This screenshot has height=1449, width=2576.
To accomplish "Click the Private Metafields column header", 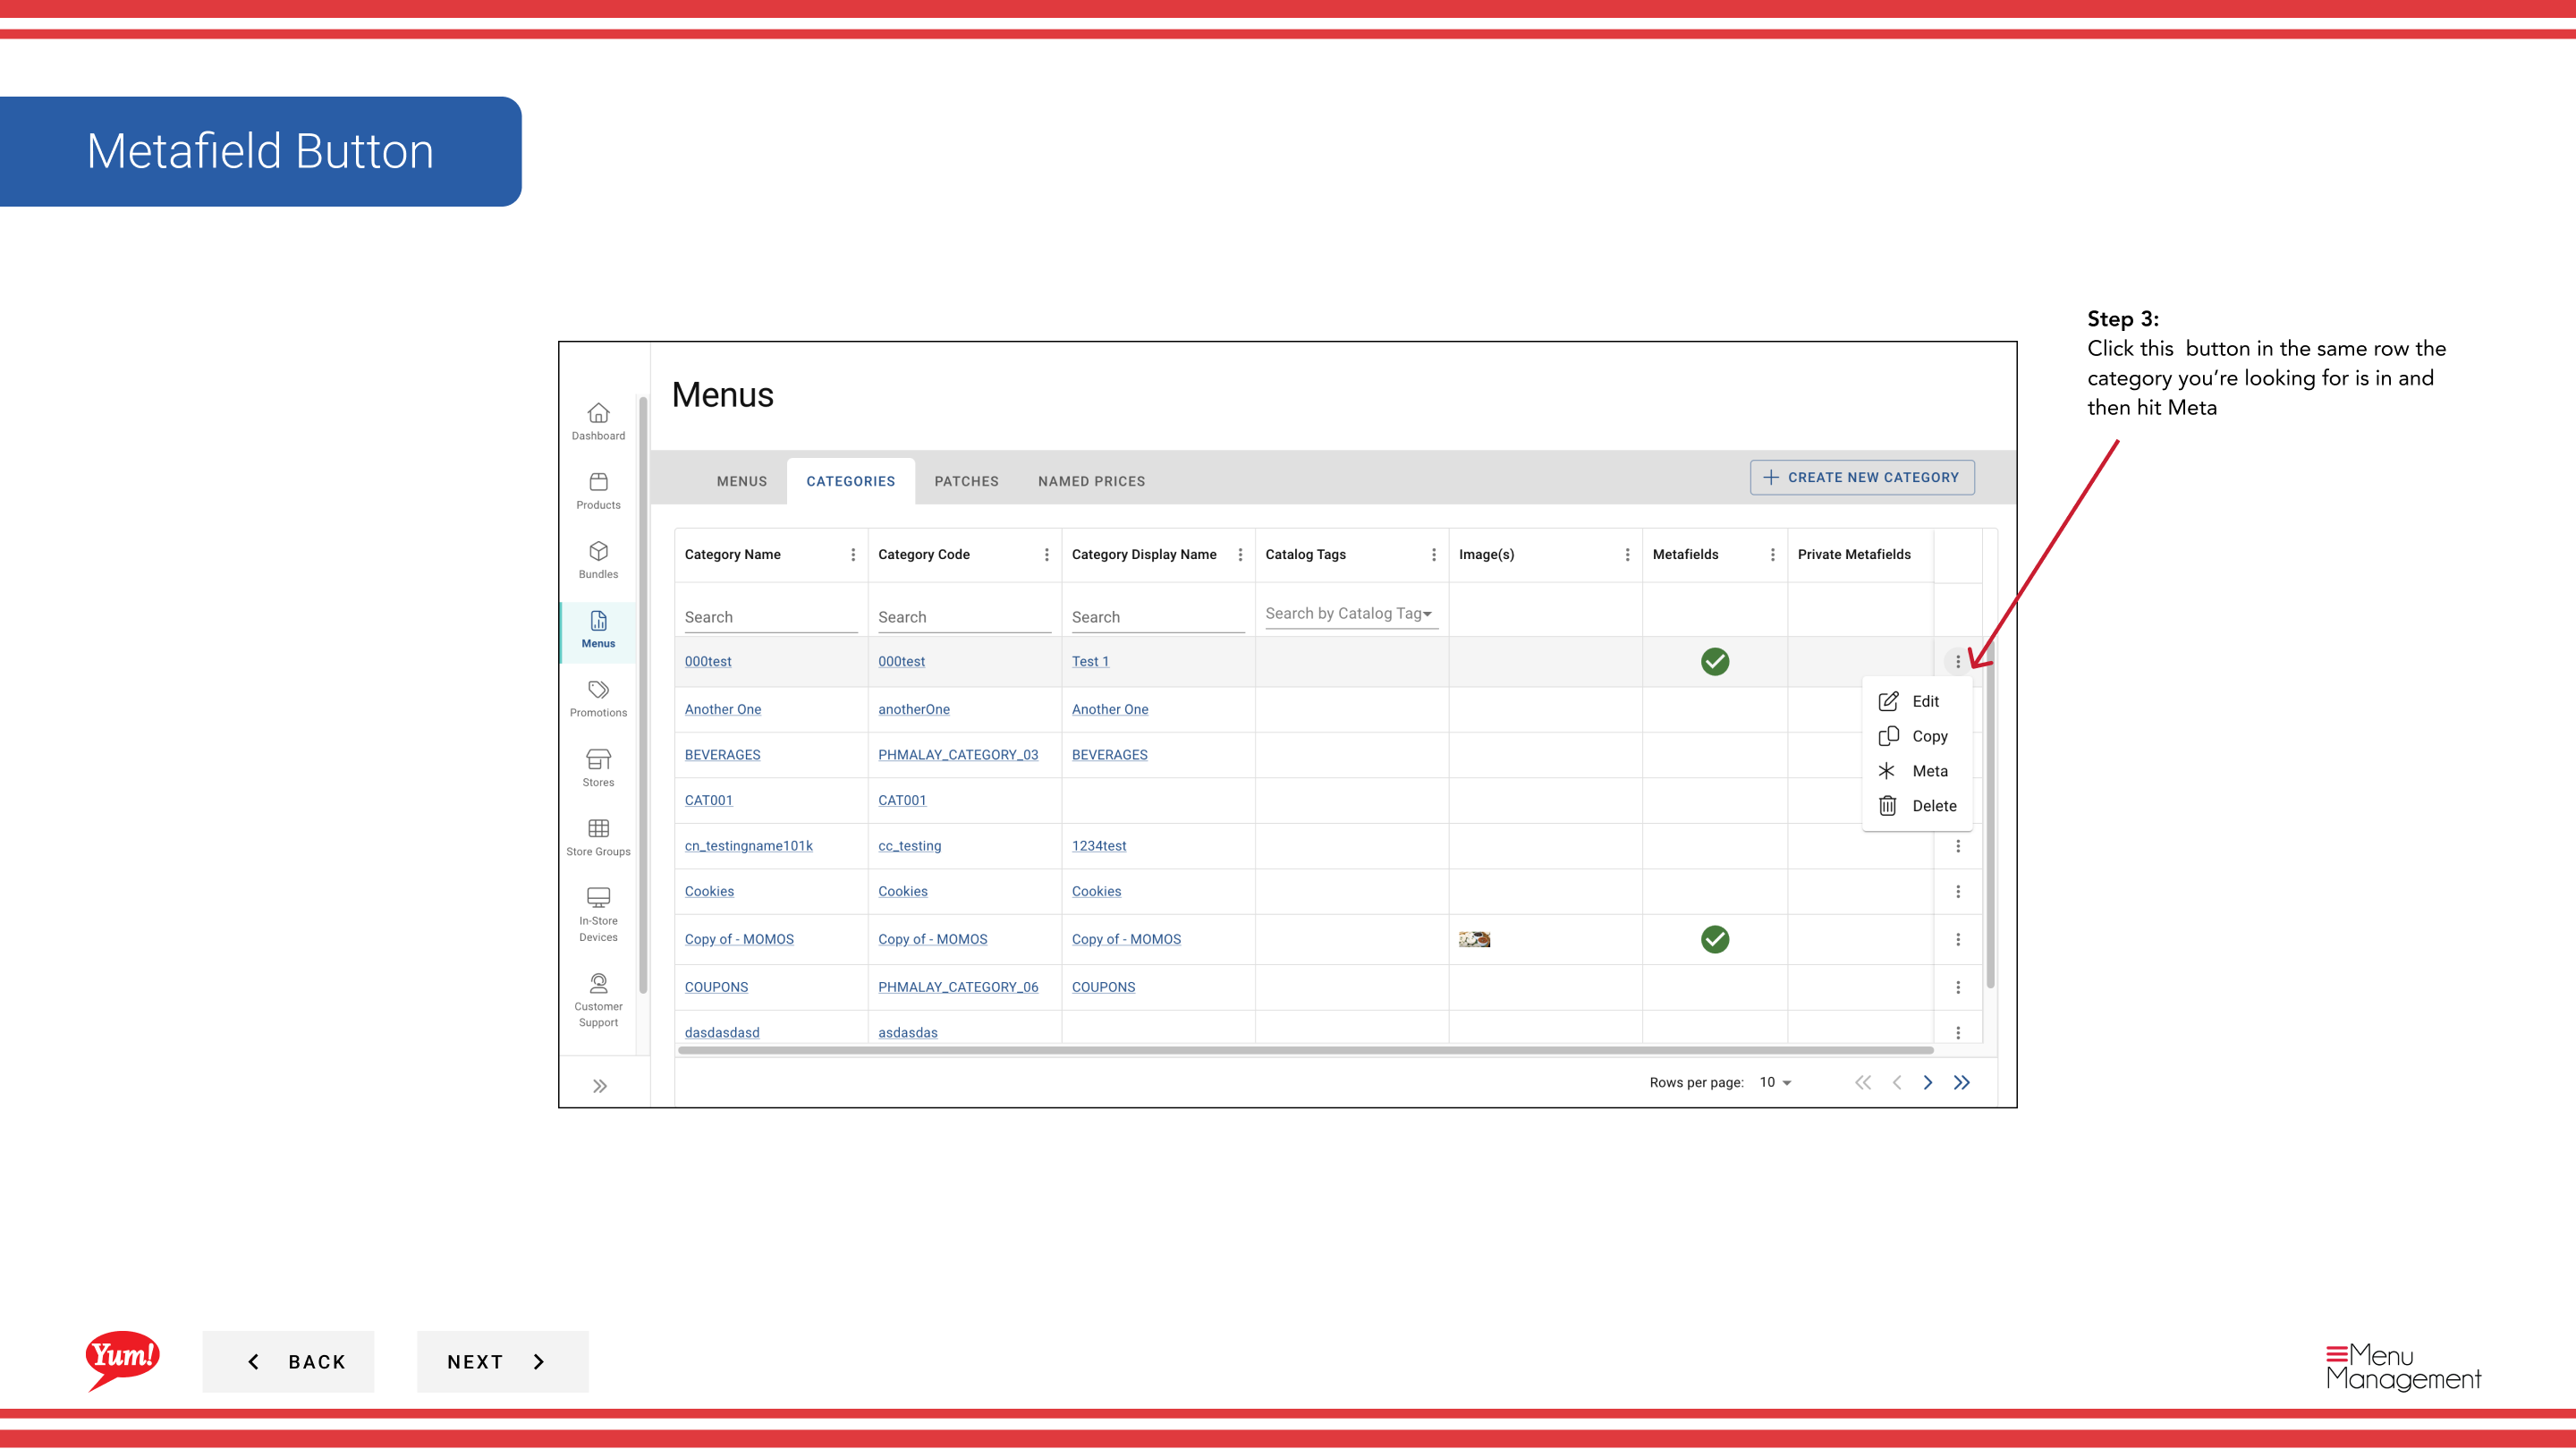I will pyautogui.click(x=1853, y=554).
